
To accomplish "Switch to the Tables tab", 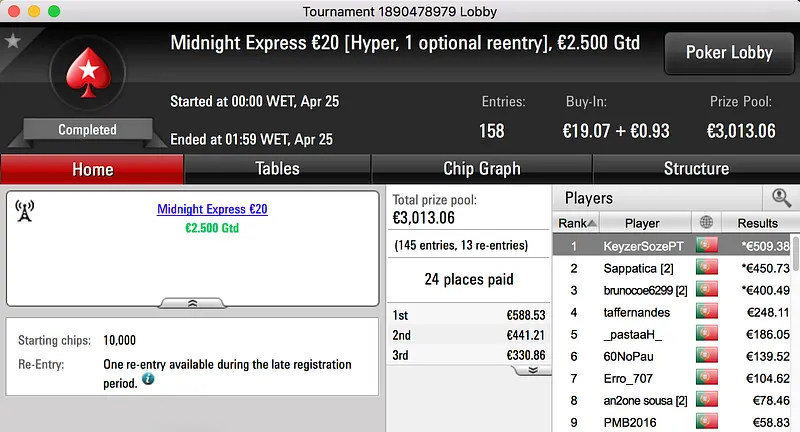I will 277,169.
